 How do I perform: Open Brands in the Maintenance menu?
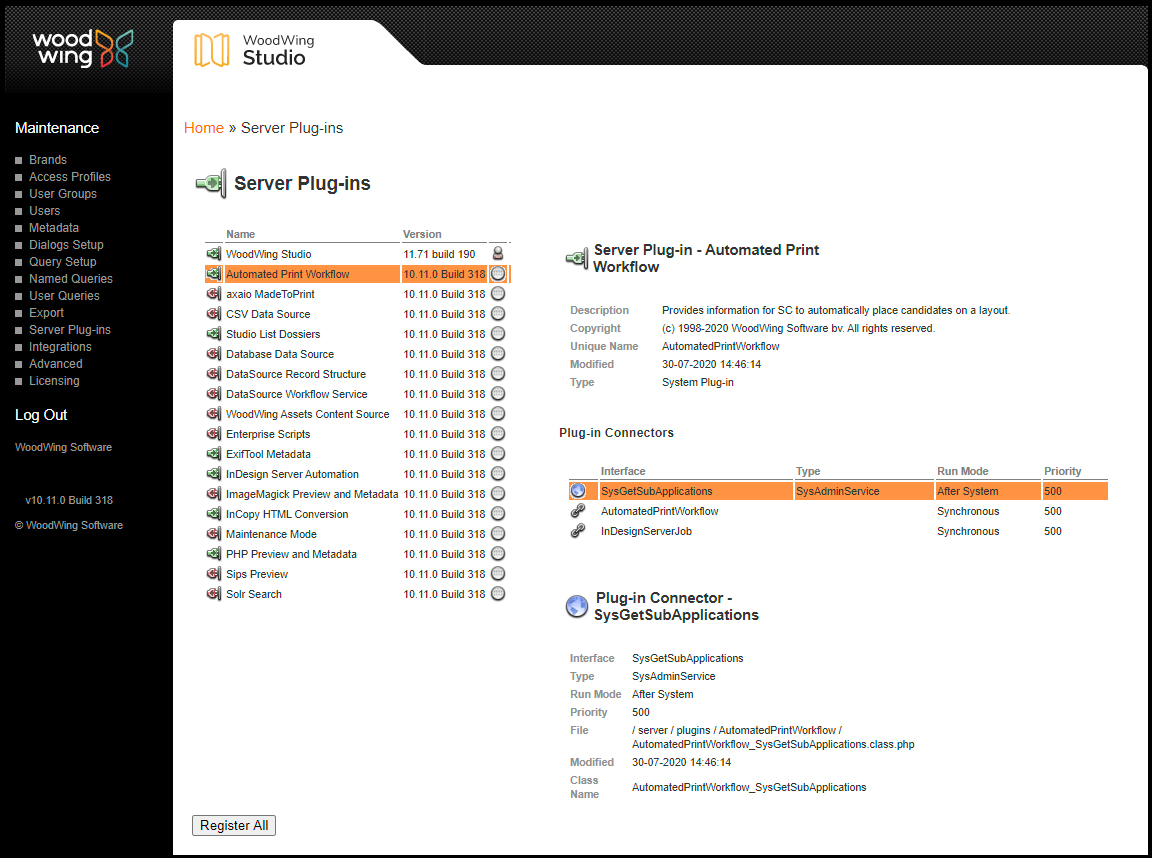click(x=48, y=159)
